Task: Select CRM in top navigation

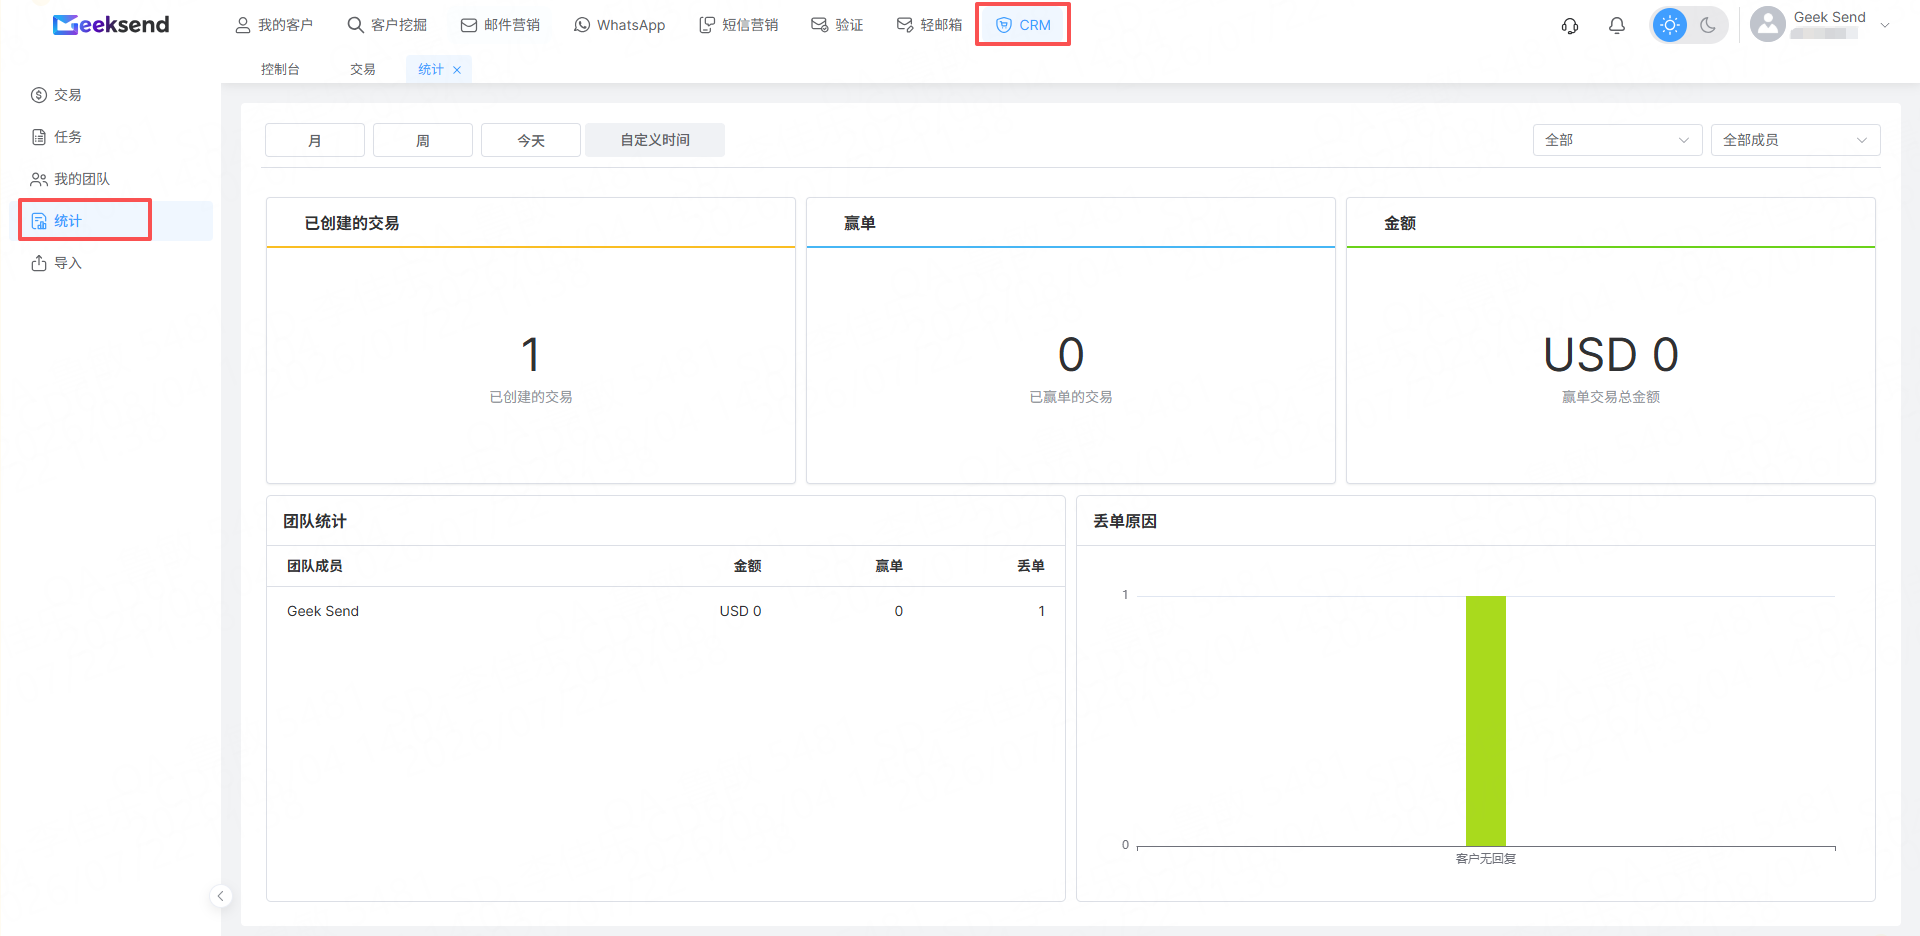Action: tap(1023, 25)
